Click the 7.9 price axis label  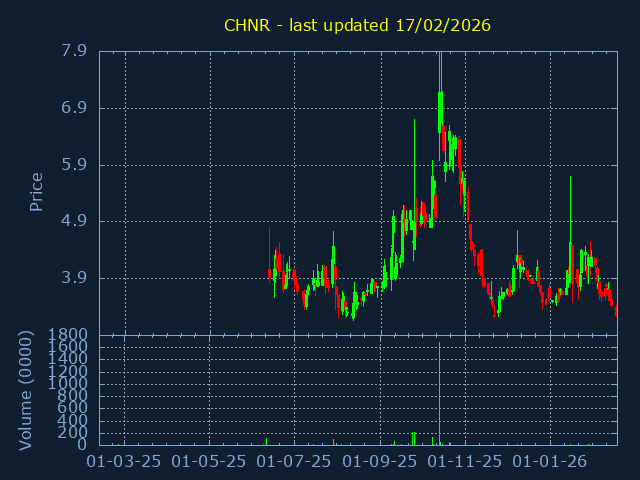[74, 51]
